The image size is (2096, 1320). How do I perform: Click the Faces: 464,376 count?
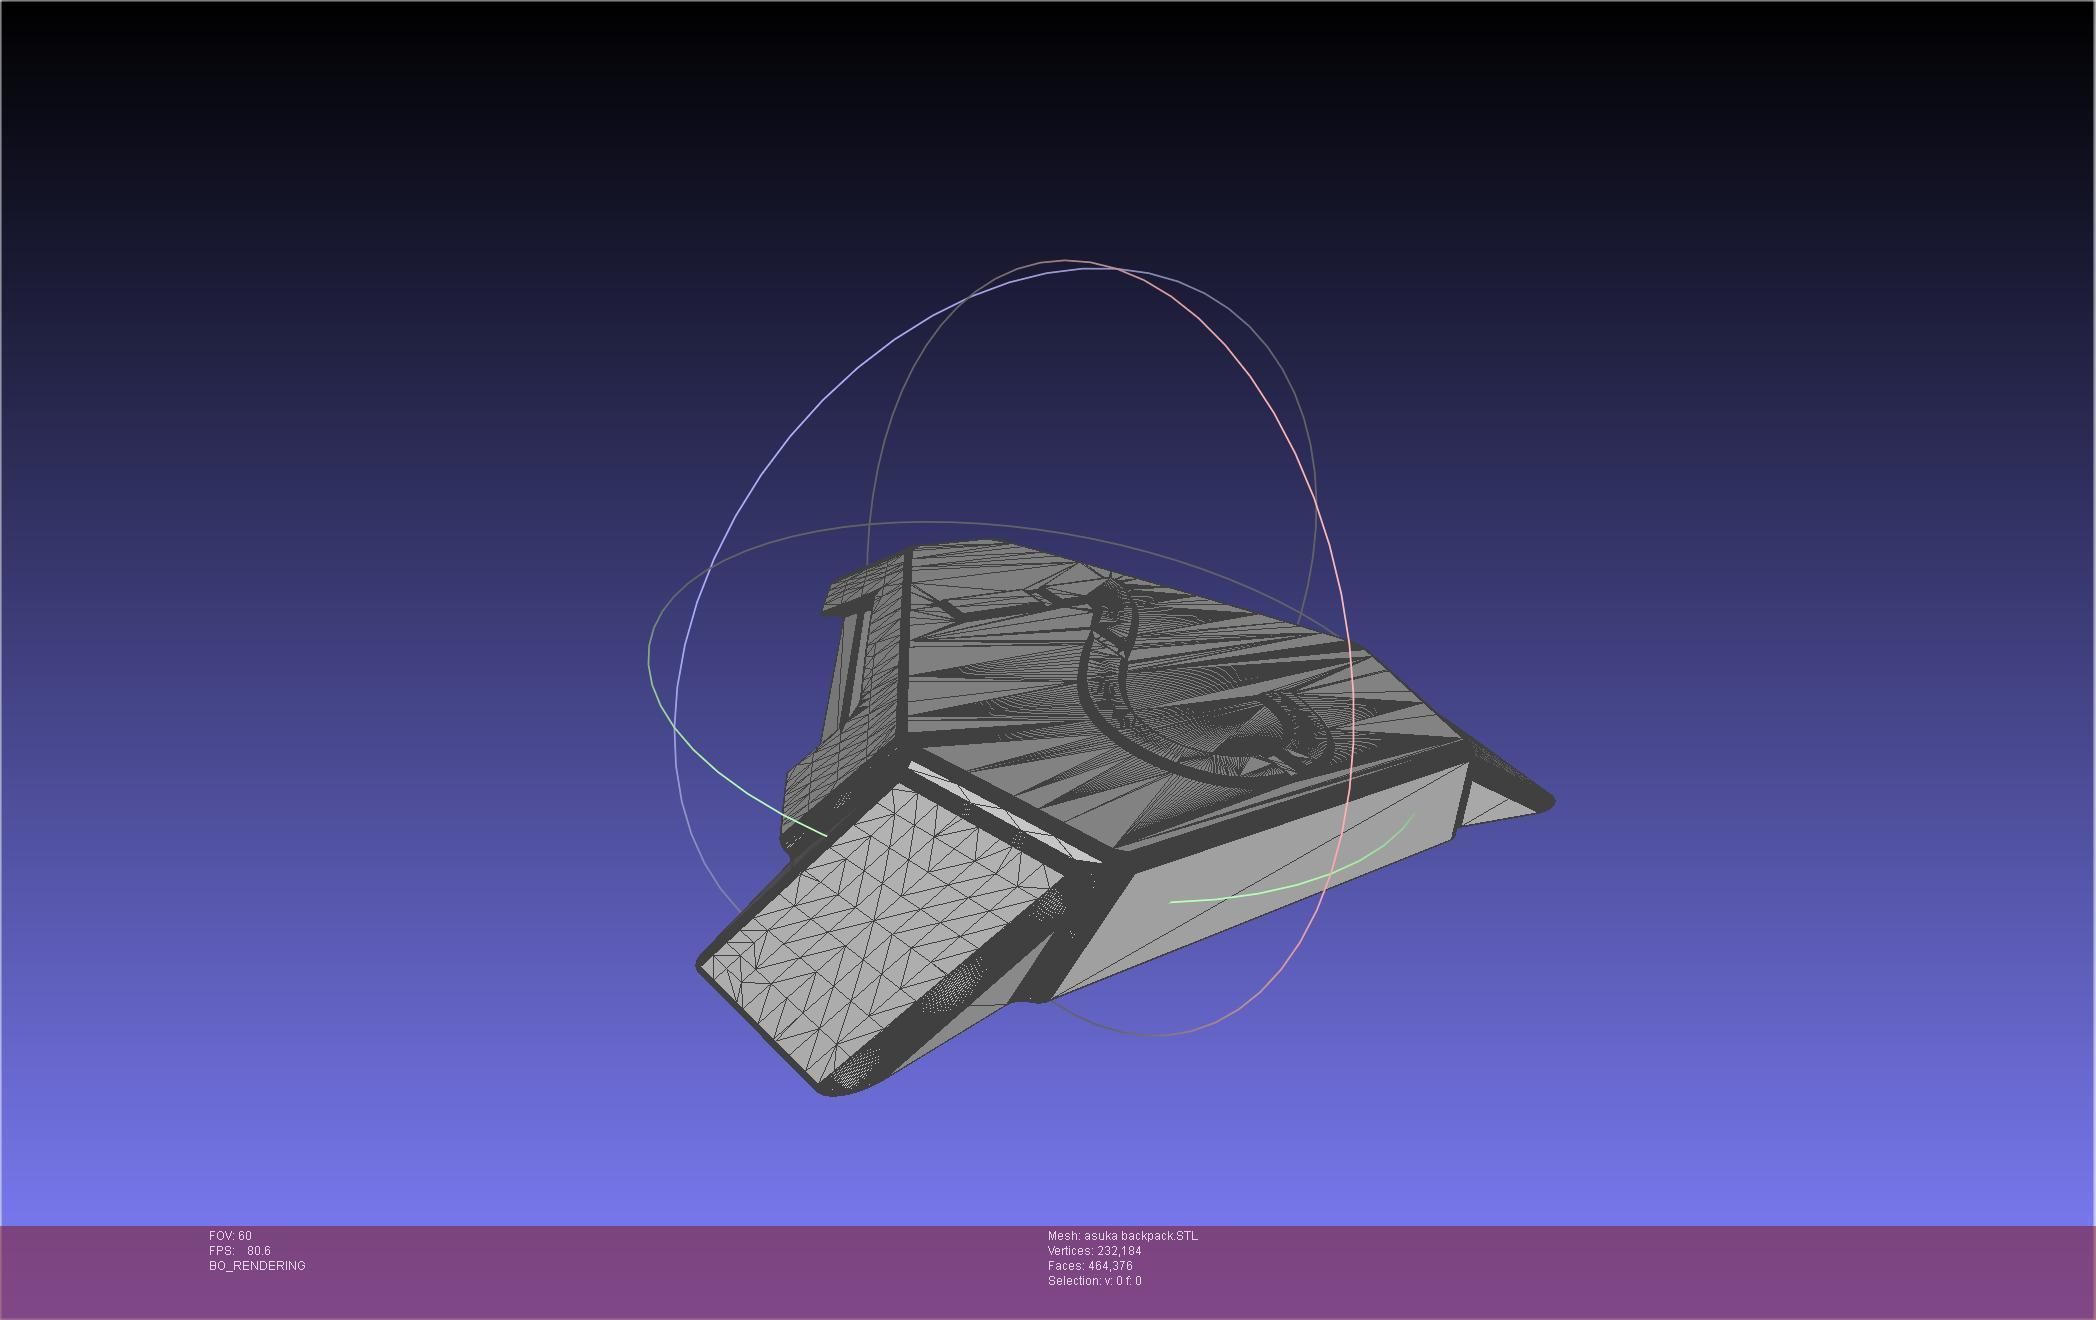(1090, 1266)
